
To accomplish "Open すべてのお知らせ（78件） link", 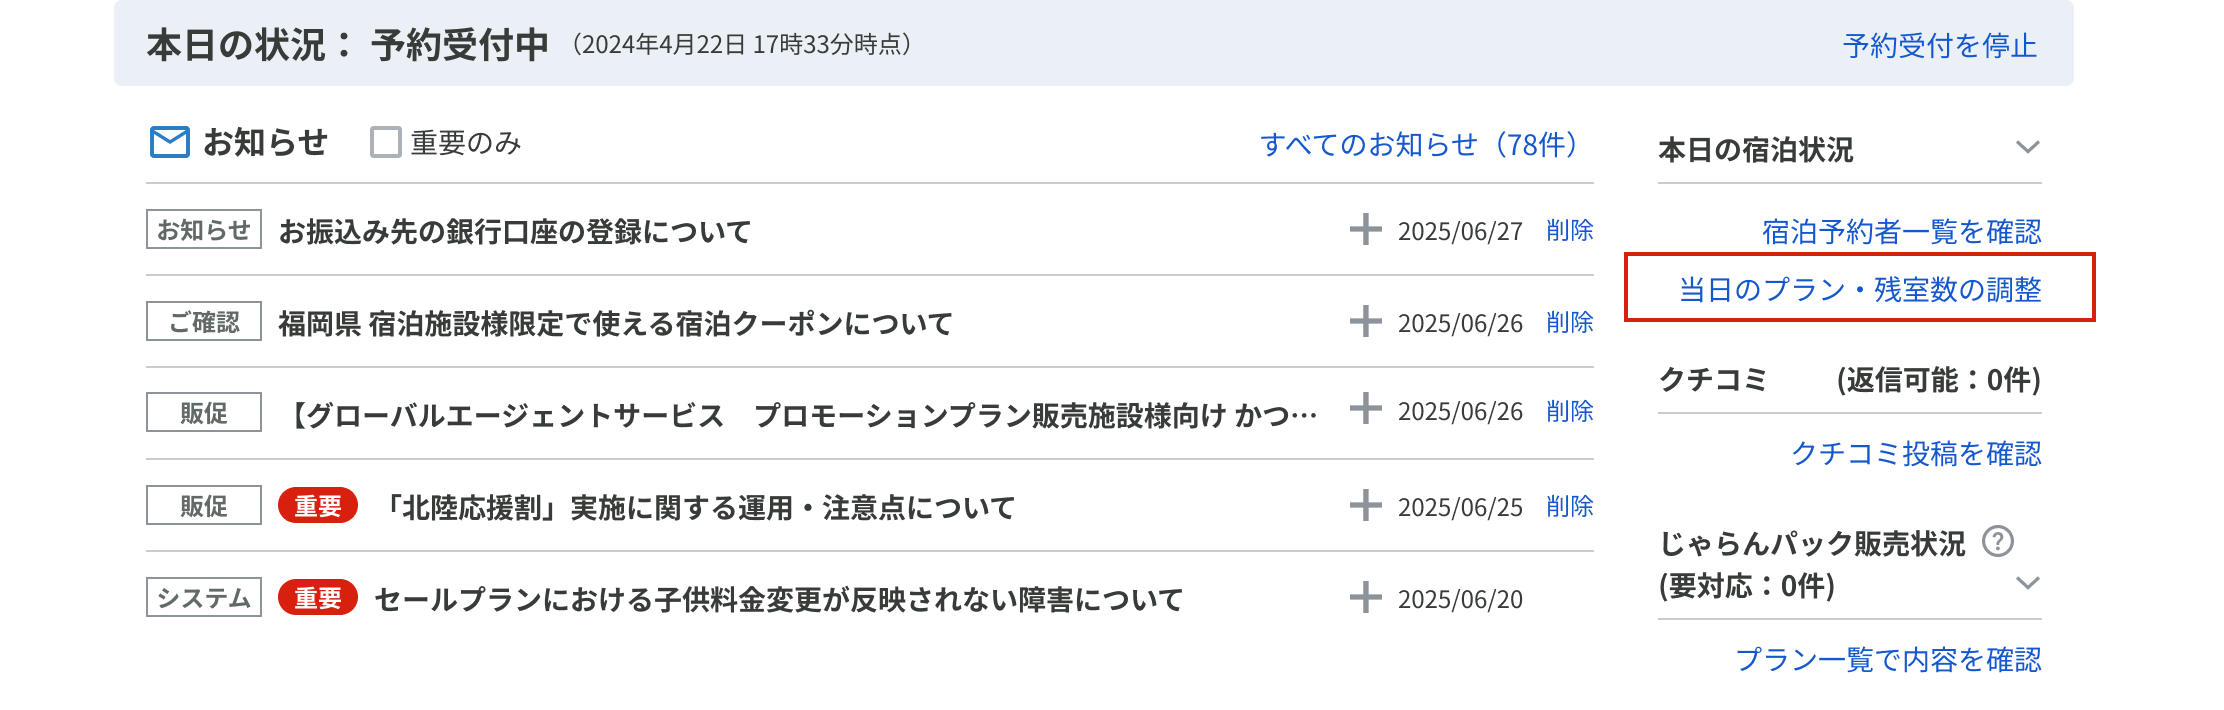I will 1418,145.
